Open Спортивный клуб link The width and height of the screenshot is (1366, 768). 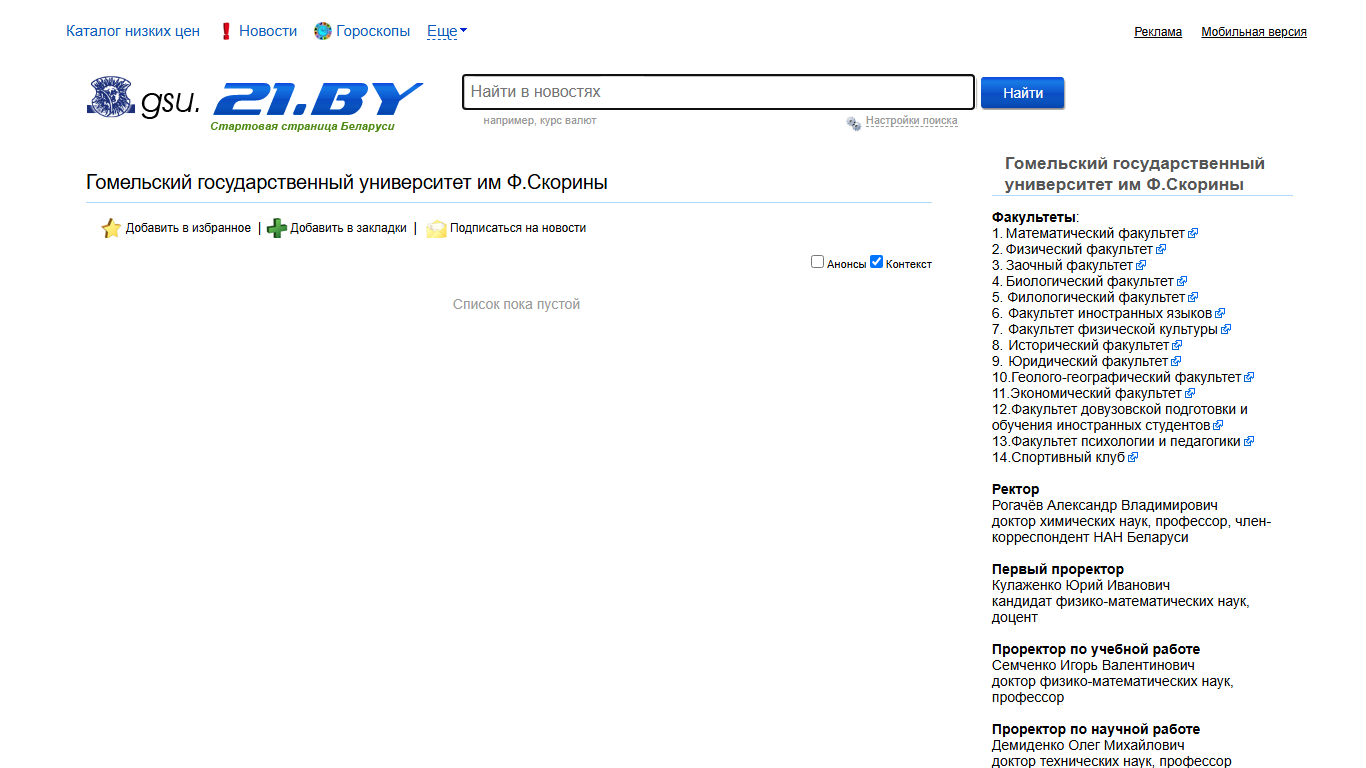[x=1068, y=457]
